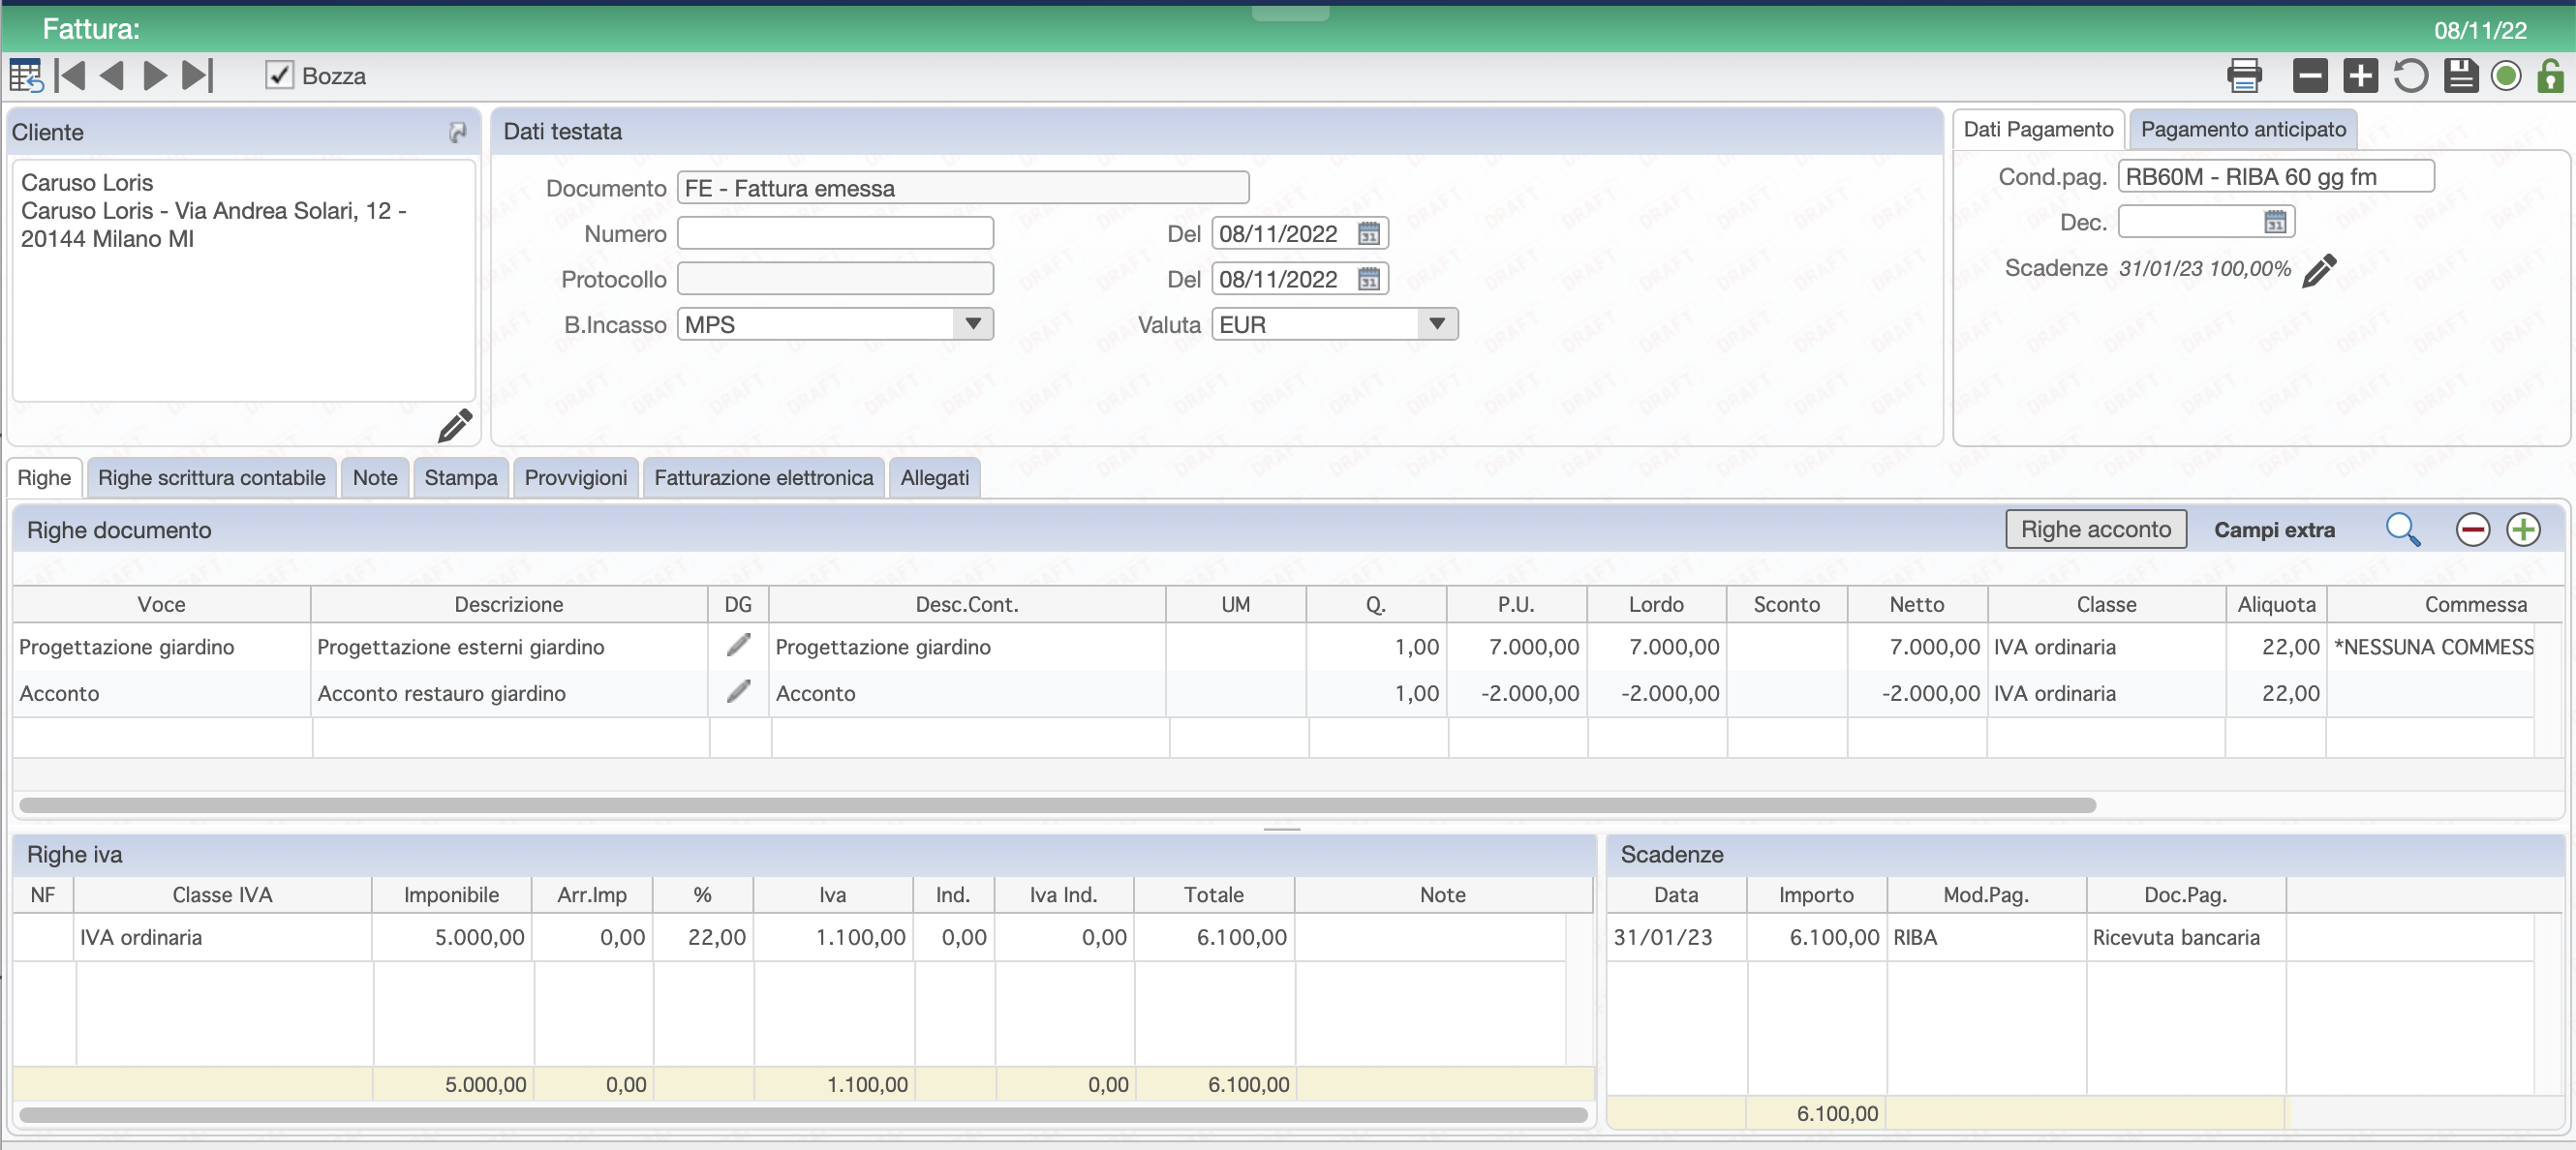Edit DG for Acconto row

(738, 692)
